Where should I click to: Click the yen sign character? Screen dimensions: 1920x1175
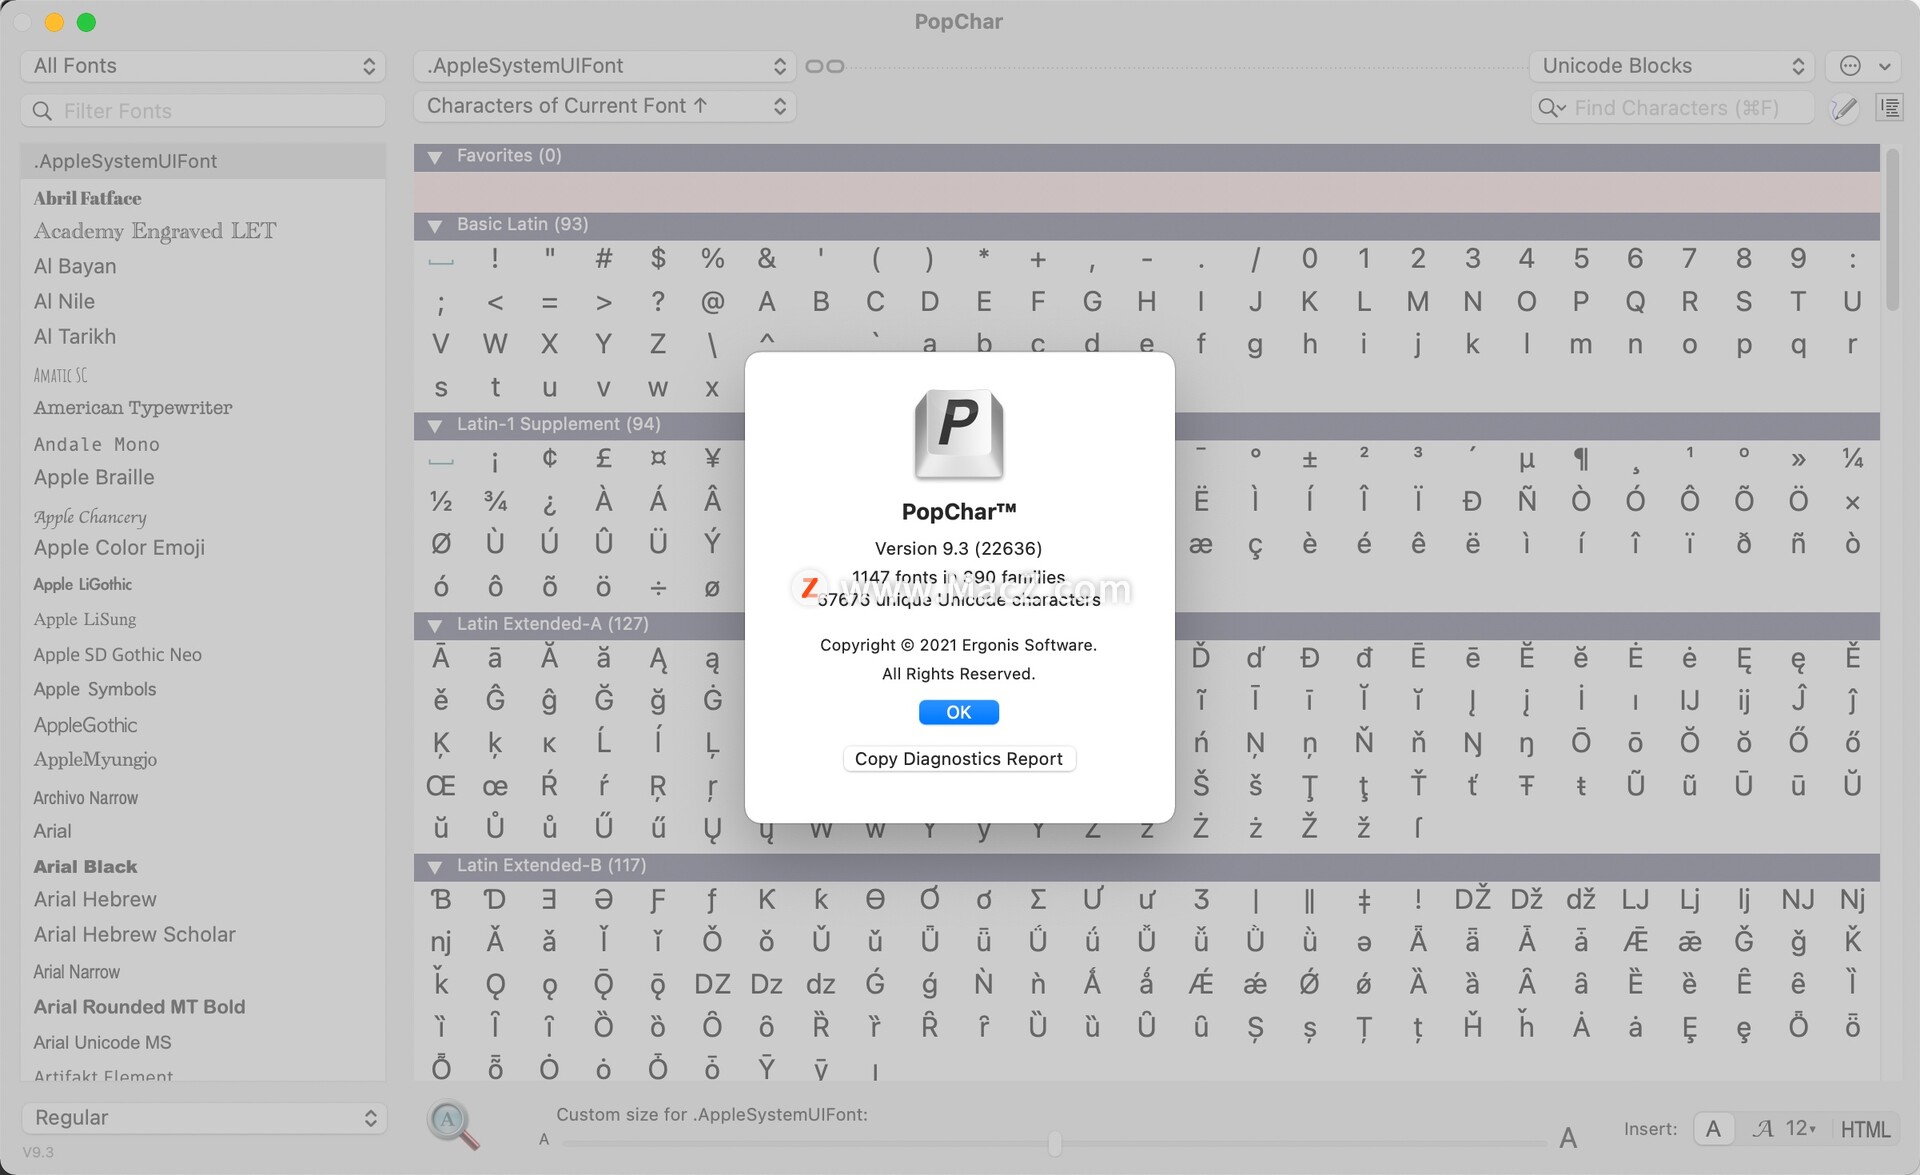click(712, 459)
